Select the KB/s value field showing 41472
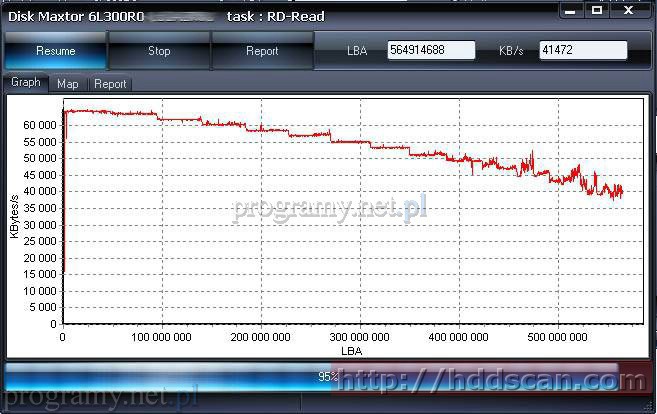 pos(582,51)
